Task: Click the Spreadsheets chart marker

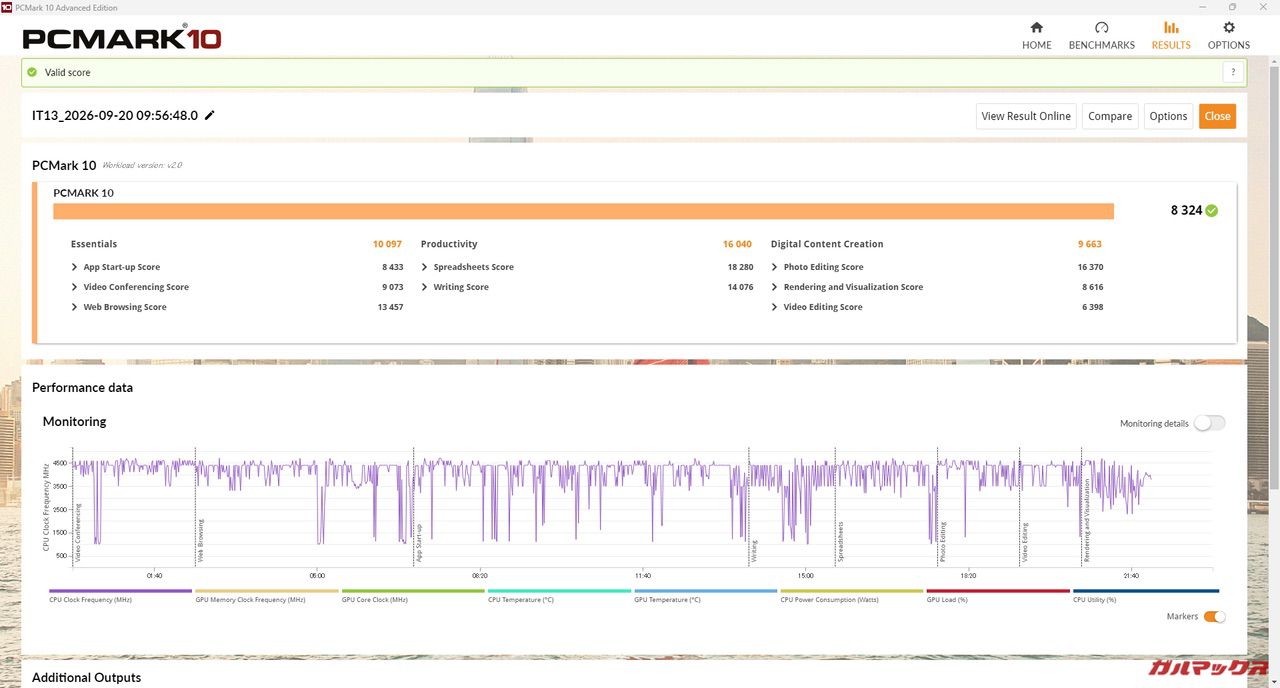Action: click(x=840, y=543)
